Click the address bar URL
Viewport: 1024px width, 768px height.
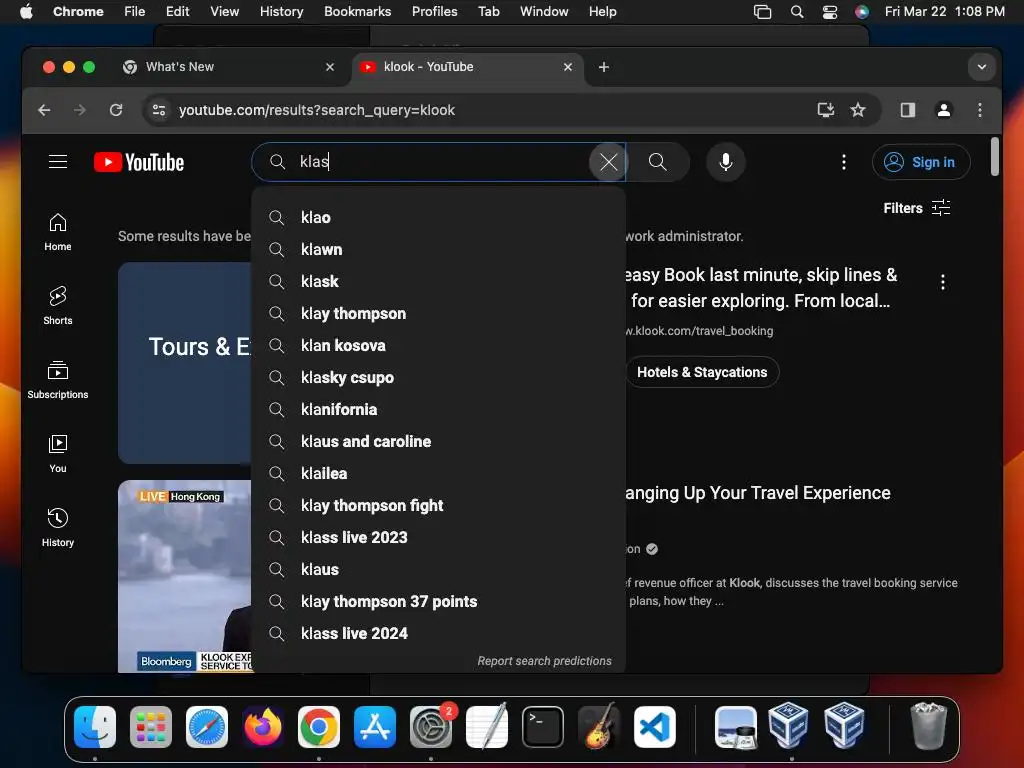[317, 110]
